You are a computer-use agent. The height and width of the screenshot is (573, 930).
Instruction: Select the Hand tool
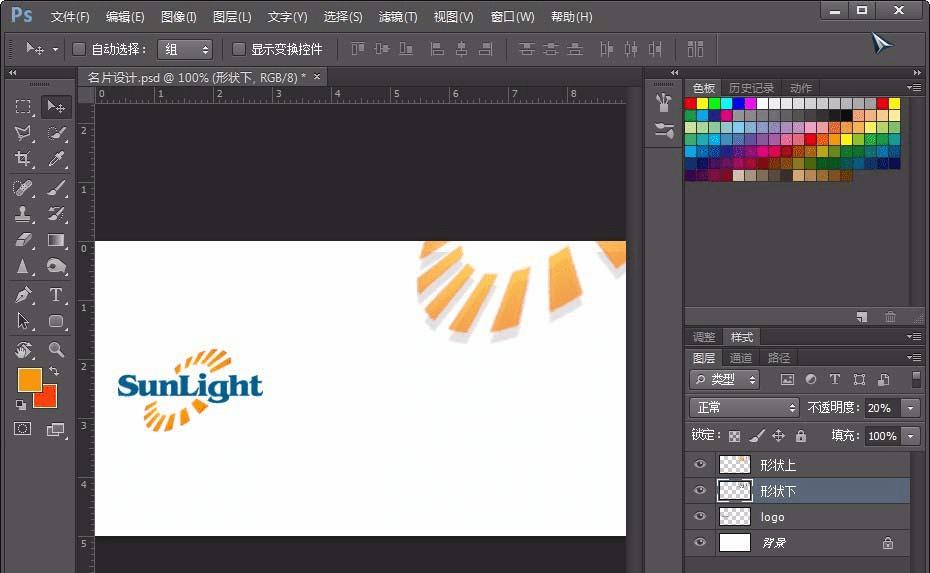coord(24,350)
